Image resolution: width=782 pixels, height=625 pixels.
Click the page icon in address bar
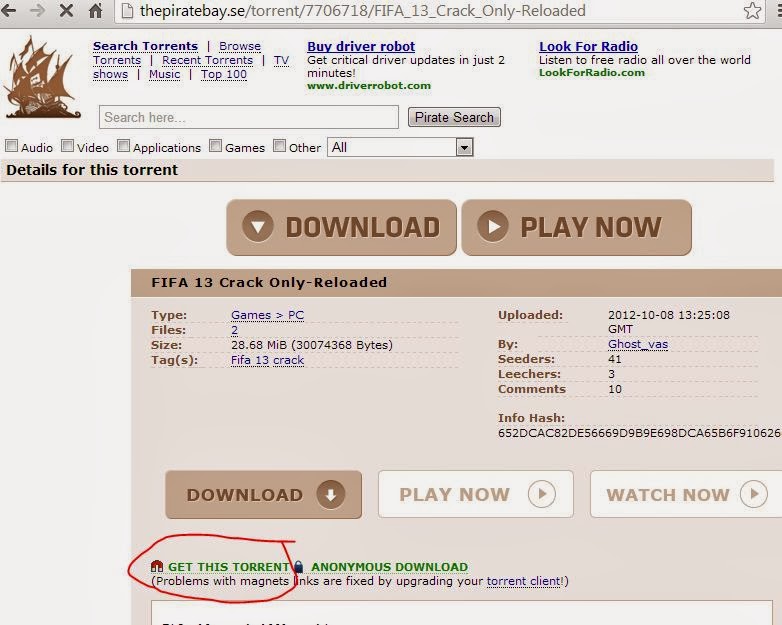[128, 10]
